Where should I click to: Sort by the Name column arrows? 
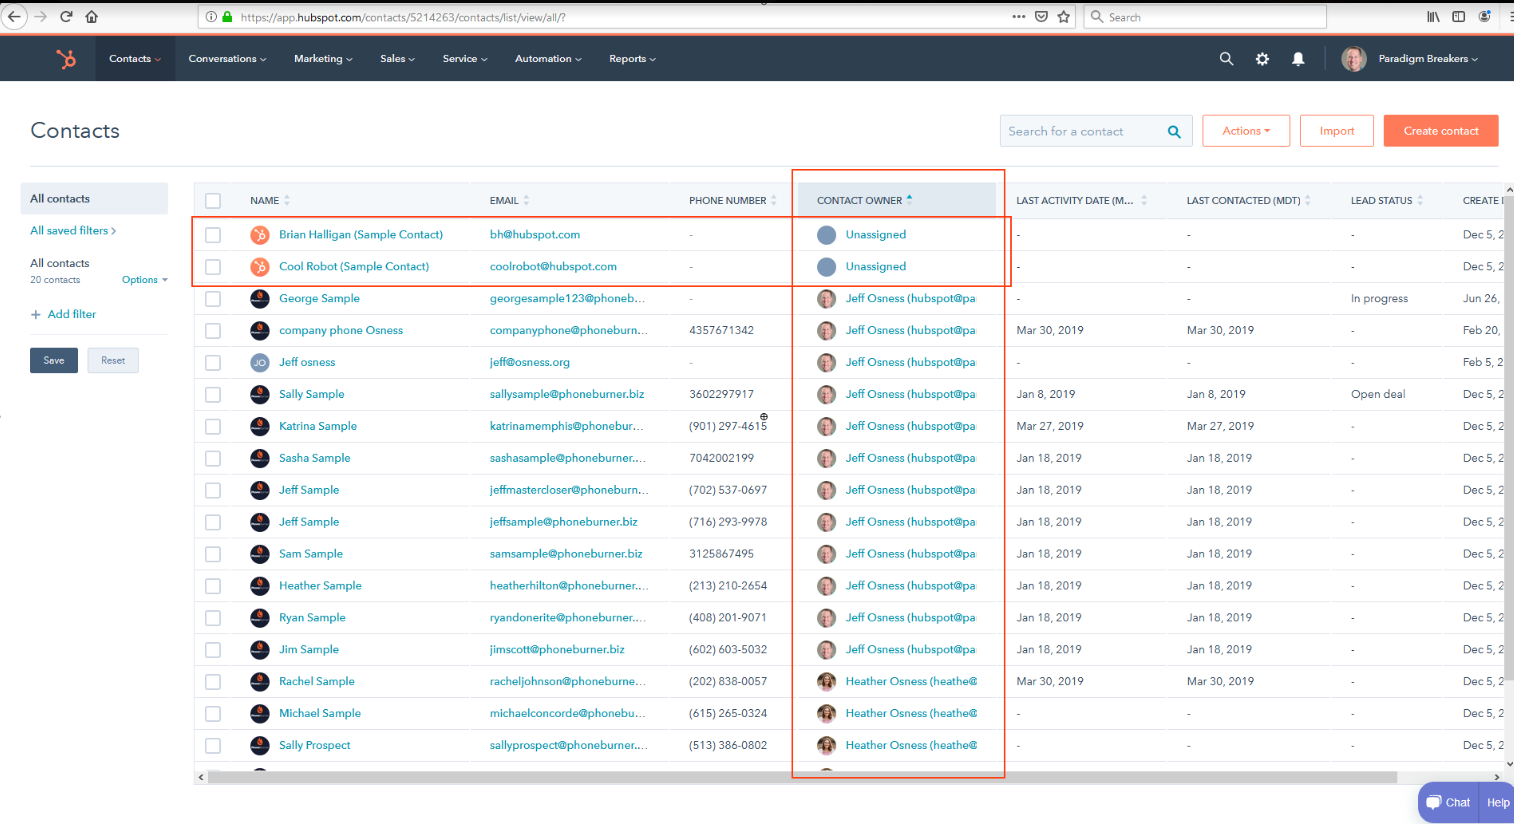tap(287, 201)
